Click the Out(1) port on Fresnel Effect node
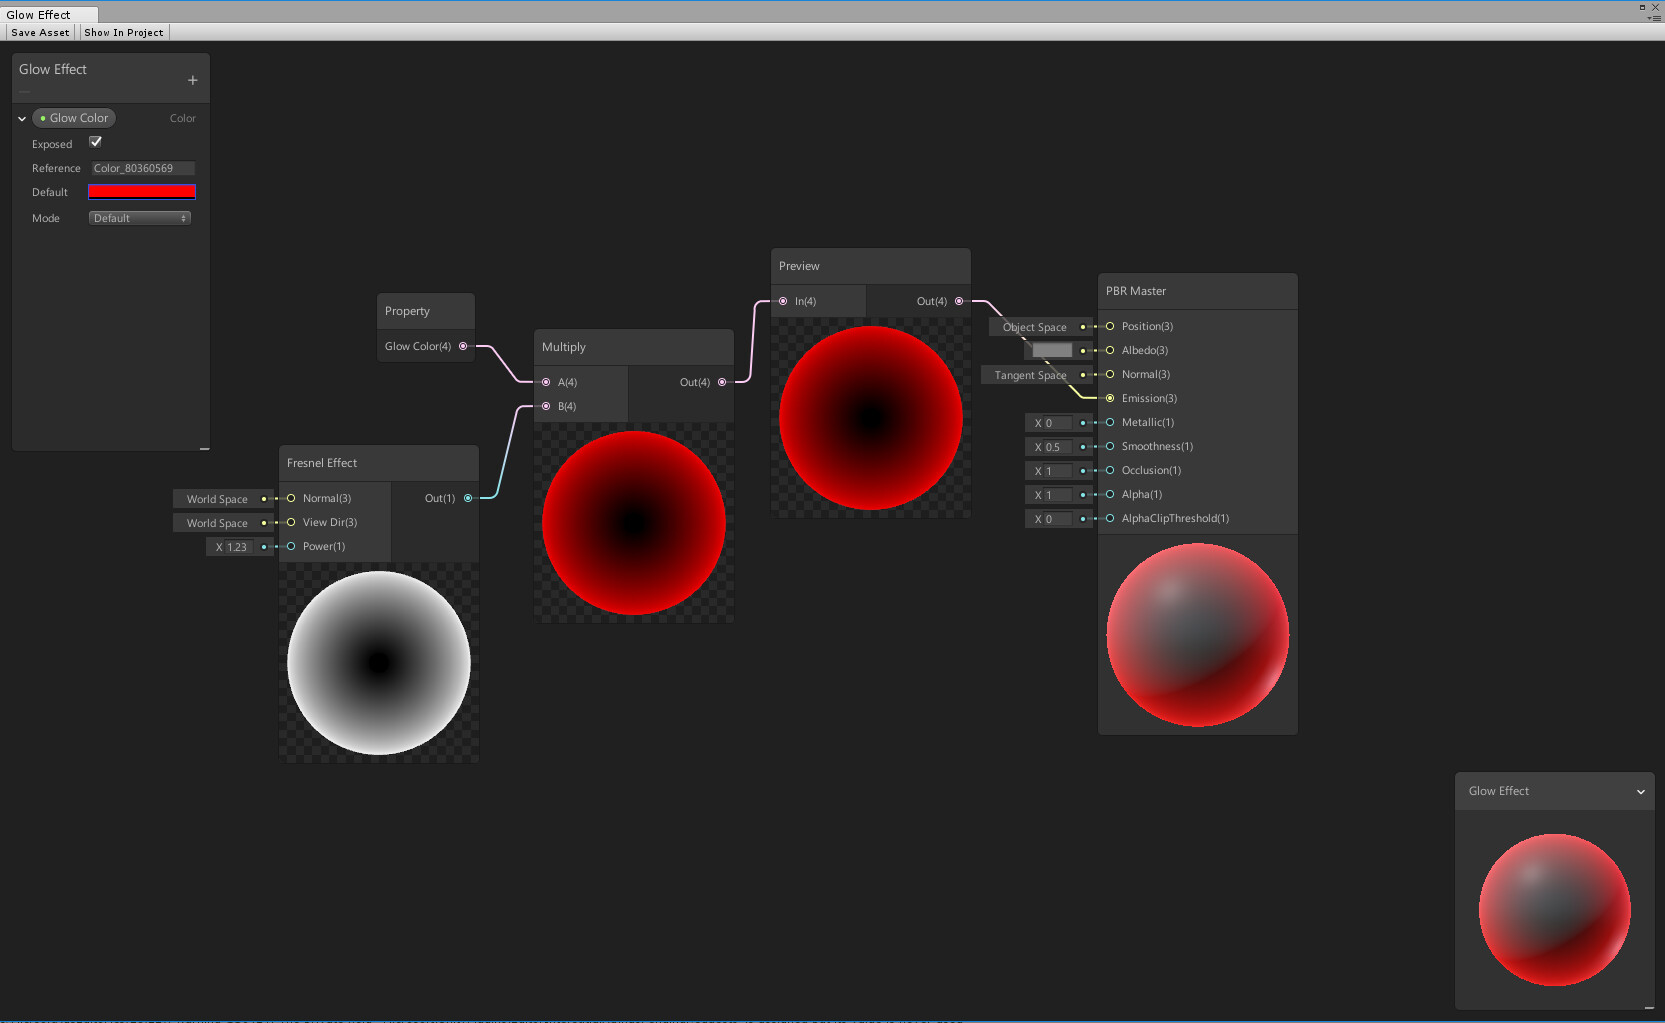The height and width of the screenshot is (1023, 1665). click(466, 497)
